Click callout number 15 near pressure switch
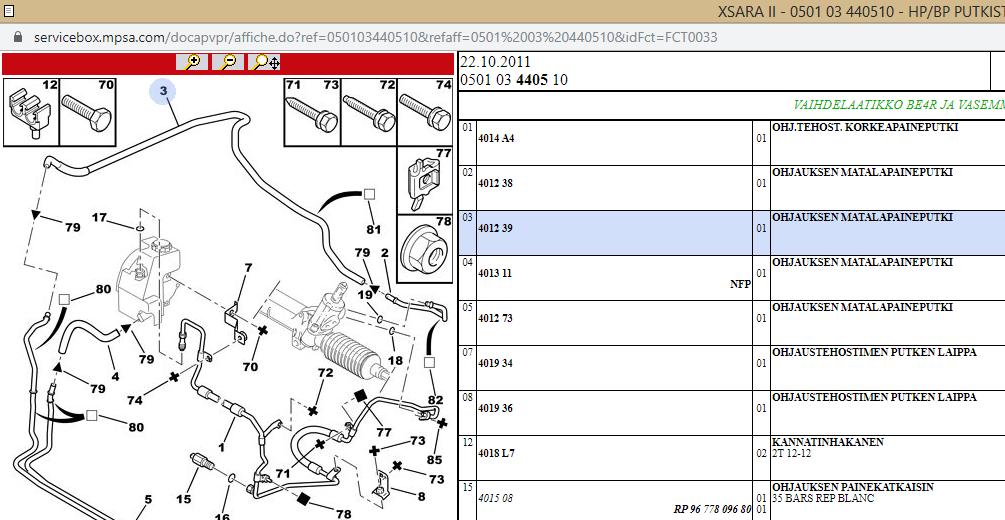 click(x=184, y=499)
